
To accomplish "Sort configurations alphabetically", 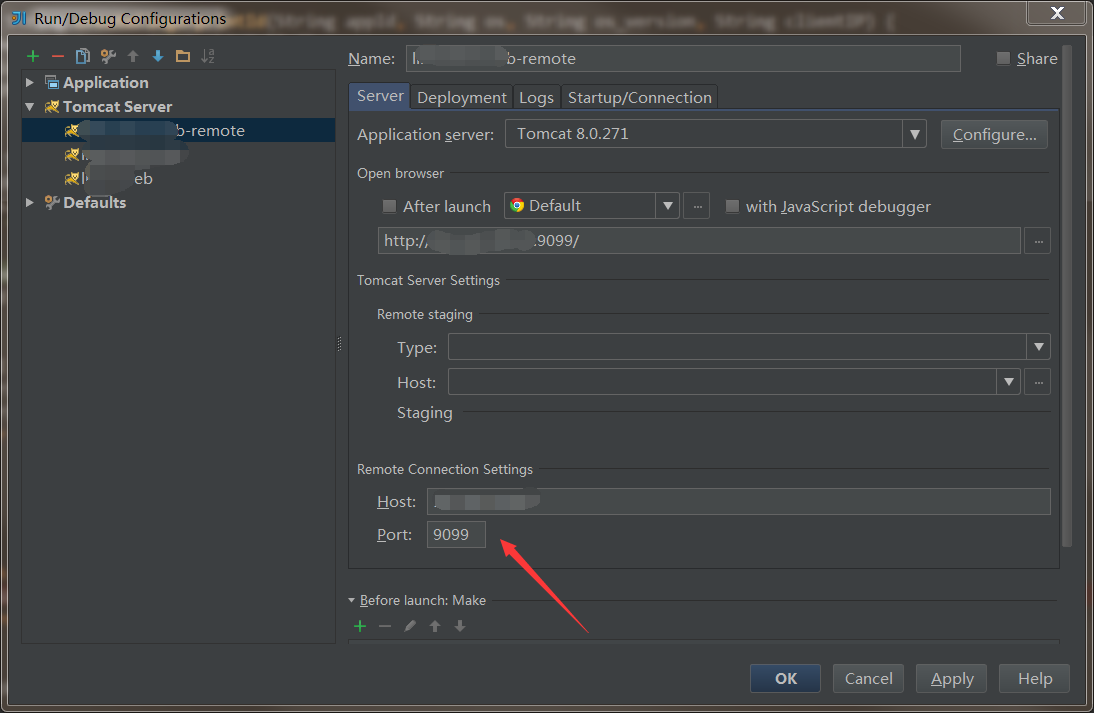I will (208, 57).
